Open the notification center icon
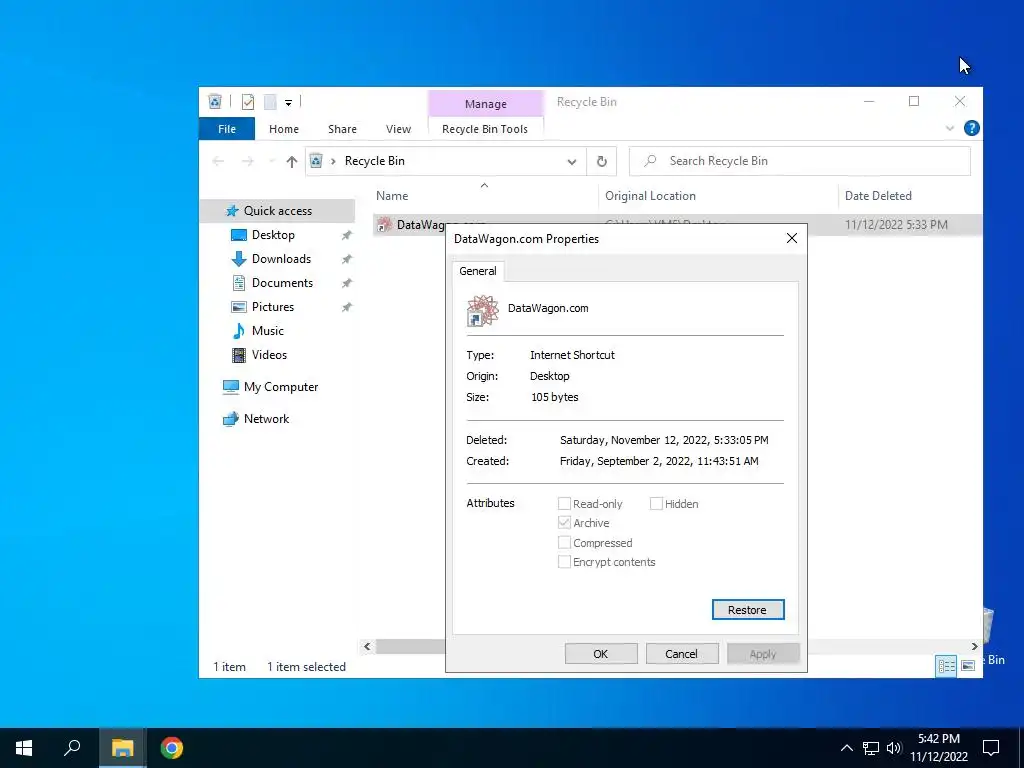1024x768 pixels. tap(991, 748)
